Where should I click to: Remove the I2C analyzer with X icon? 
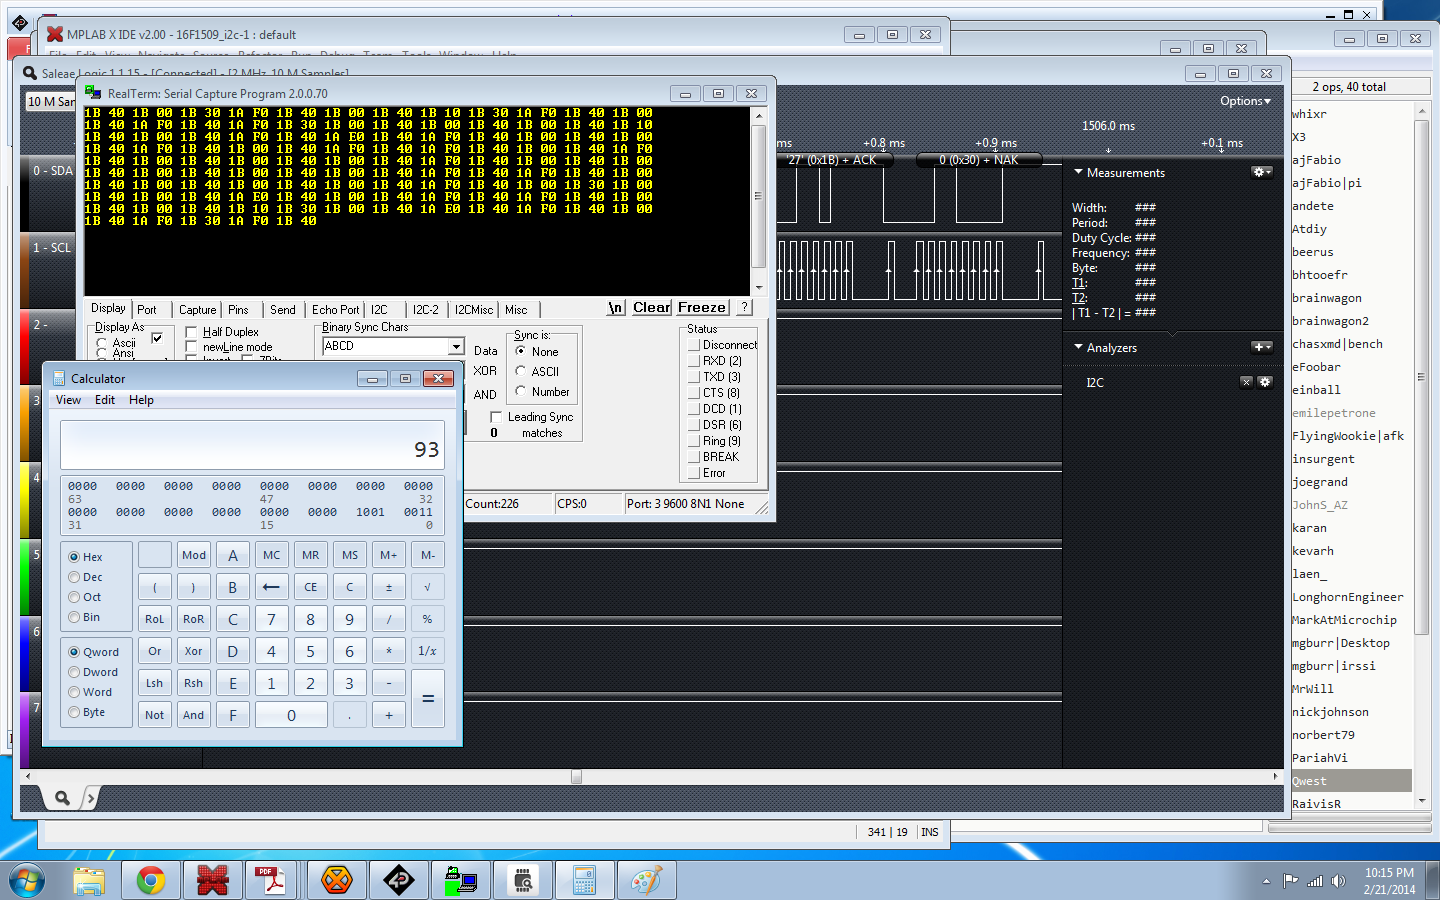tap(1246, 382)
